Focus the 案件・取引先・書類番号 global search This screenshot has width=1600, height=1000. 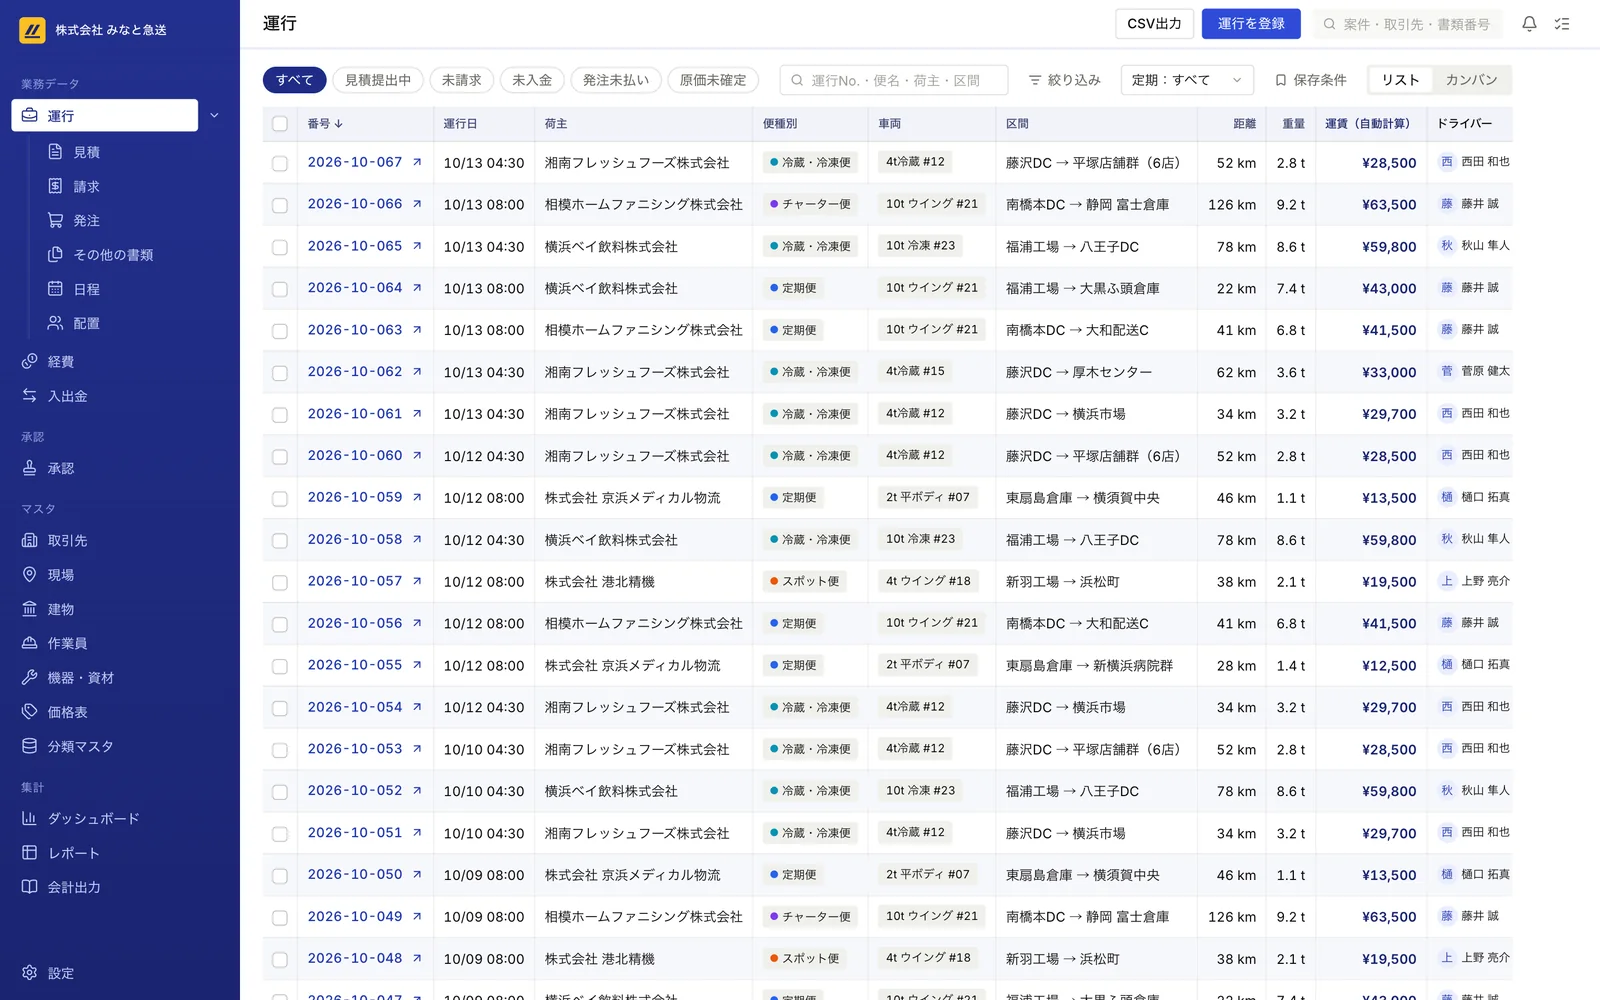[x=1406, y=24]
